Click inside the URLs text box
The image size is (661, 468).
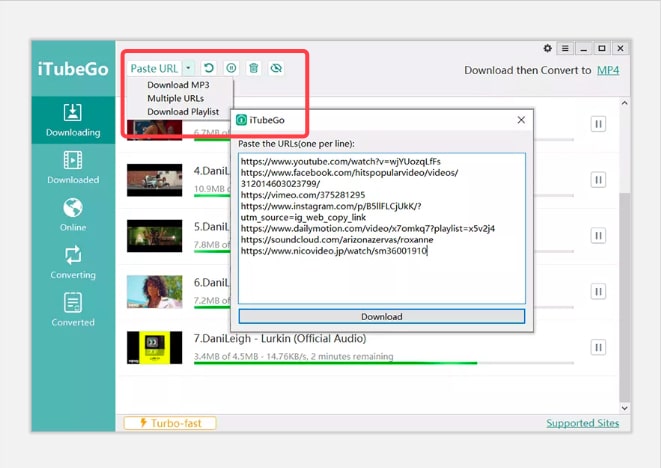382,229
